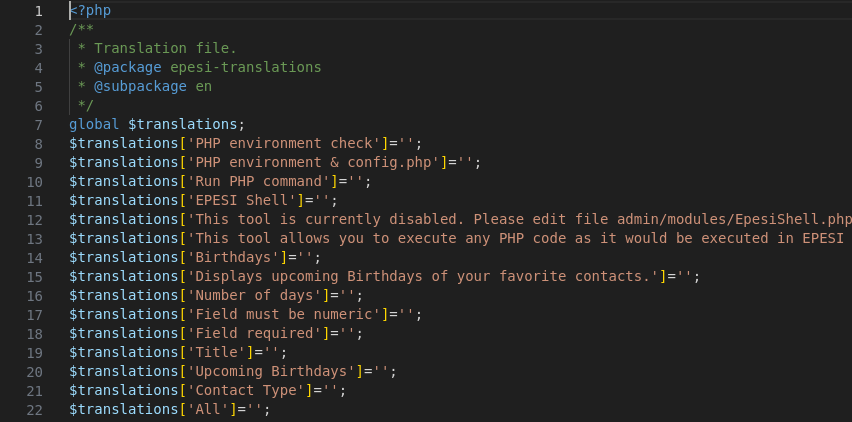This screenshot has width=852, height=422.
Task: Click the @package annotation keyword
Action: 128,68
